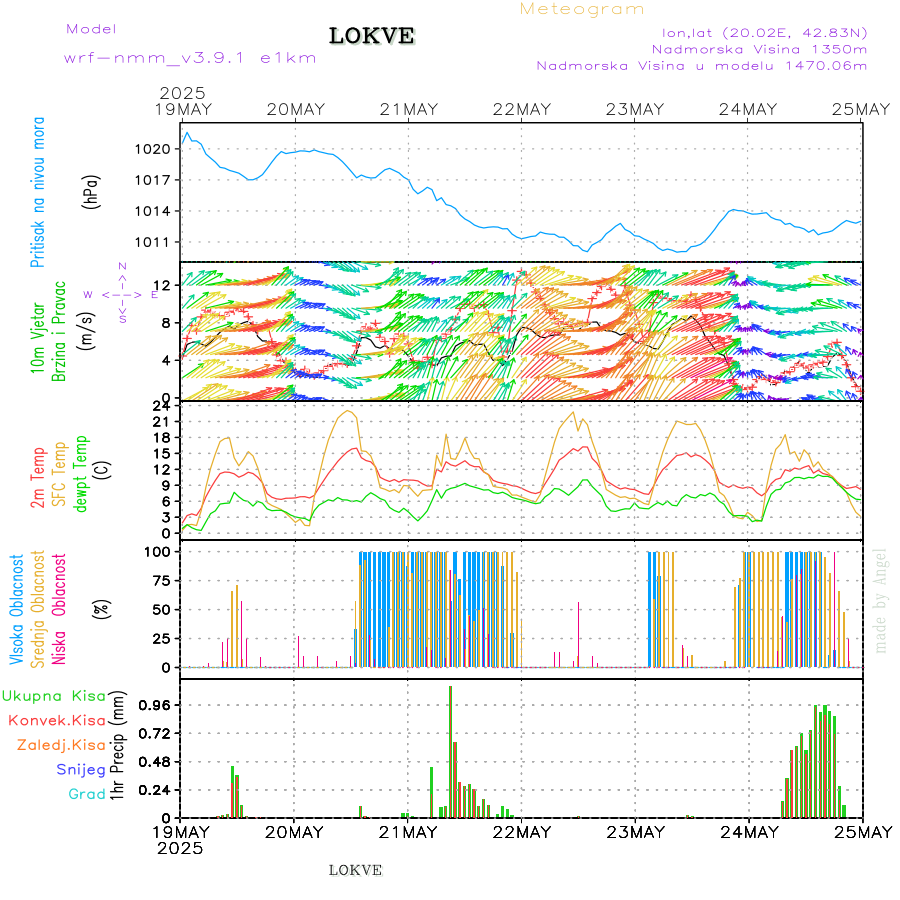The width and height of the screenshot is (900, 900).
Task: Click the 50 tick on the cloud axis
Action: 162,610
